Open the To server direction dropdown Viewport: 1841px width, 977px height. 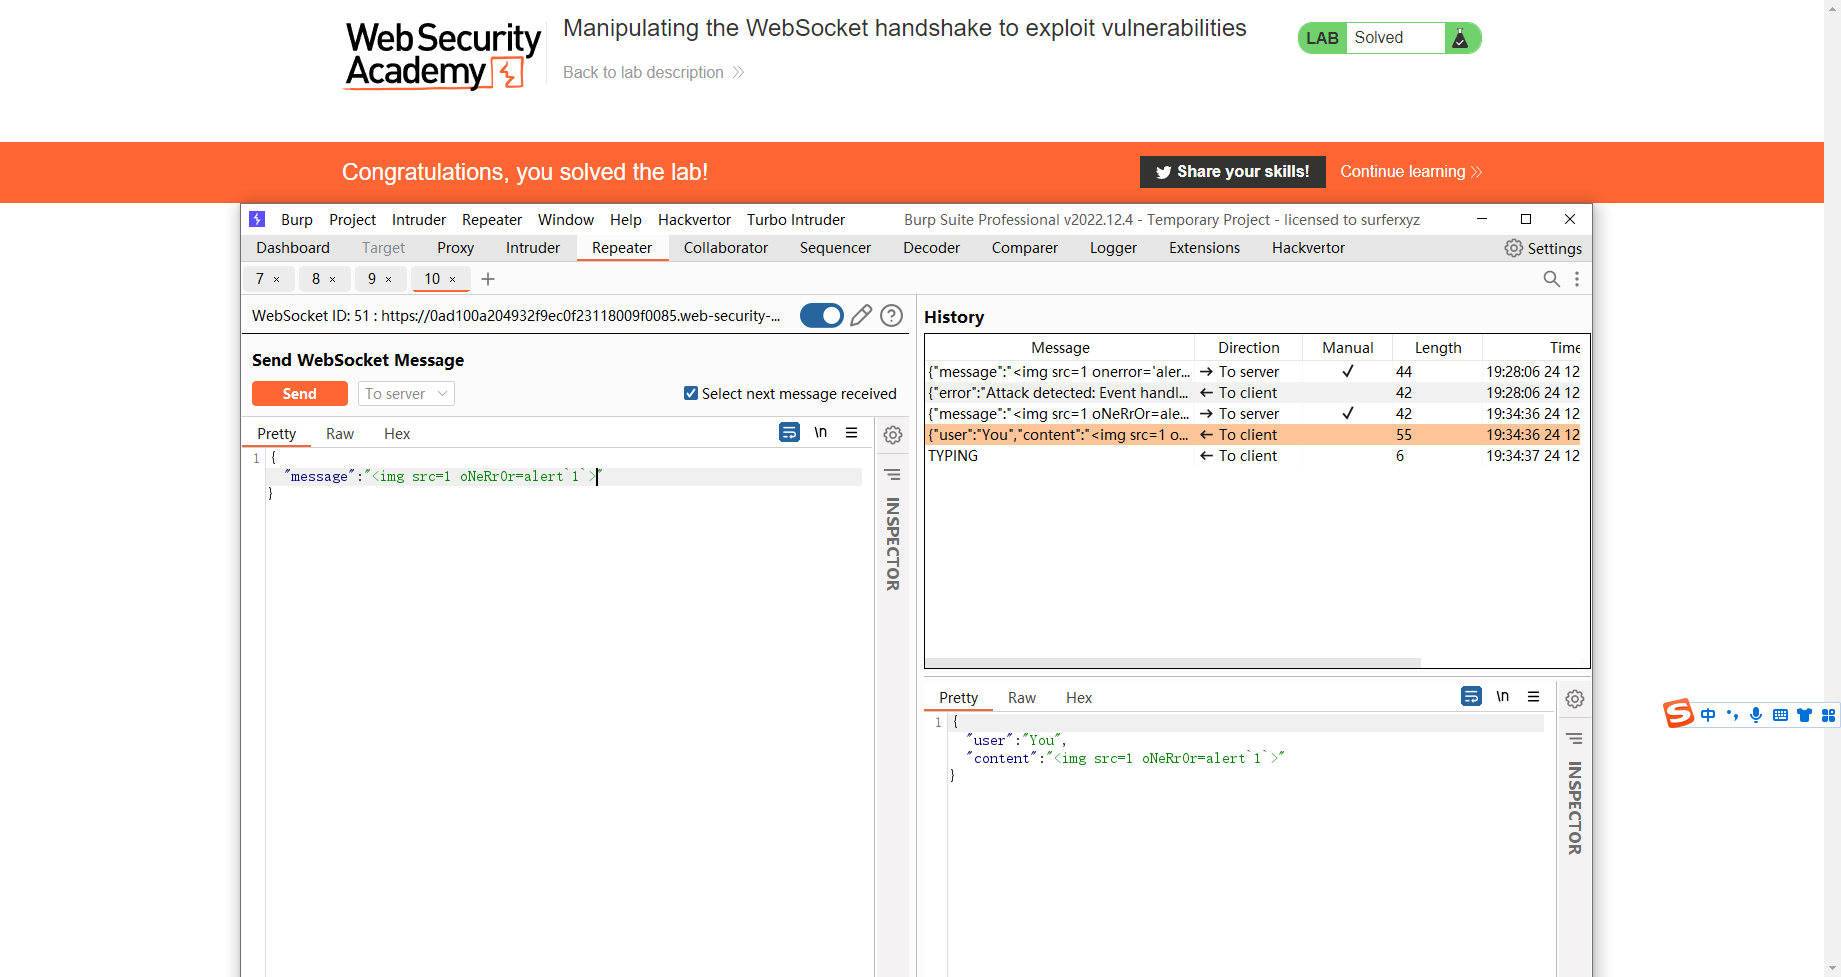click(x=405, y=393)
